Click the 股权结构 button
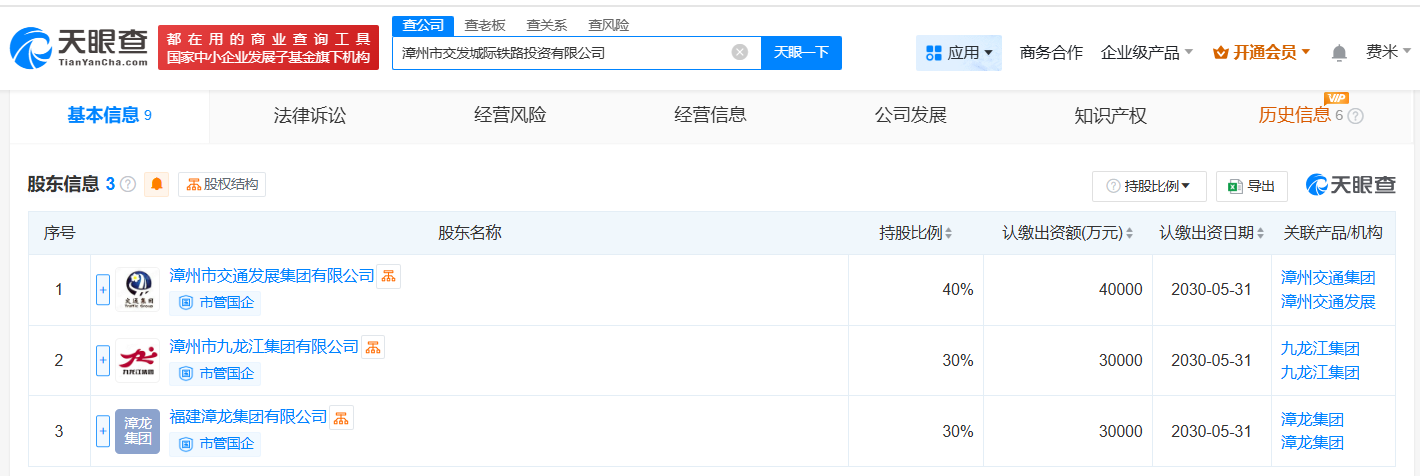The width and height of the screenshot is (1420, 476). pos(222,184)
